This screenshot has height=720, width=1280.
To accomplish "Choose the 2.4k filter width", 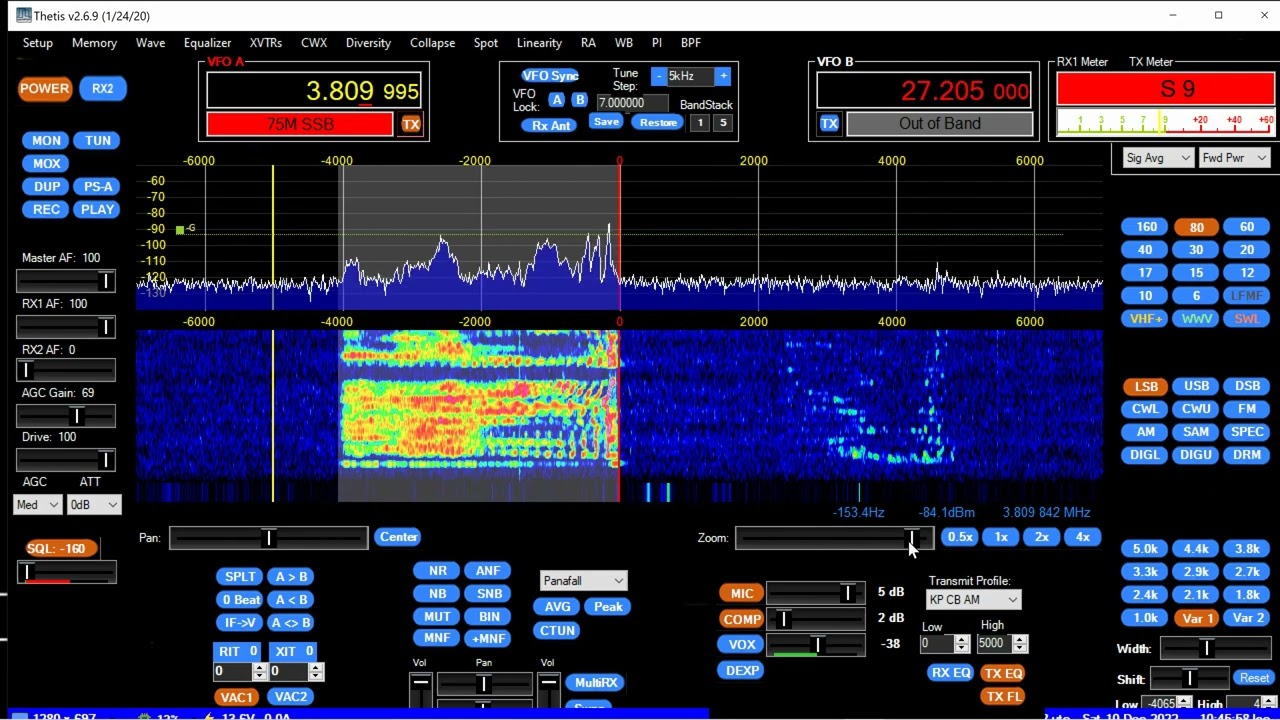I will point(1146,595).
